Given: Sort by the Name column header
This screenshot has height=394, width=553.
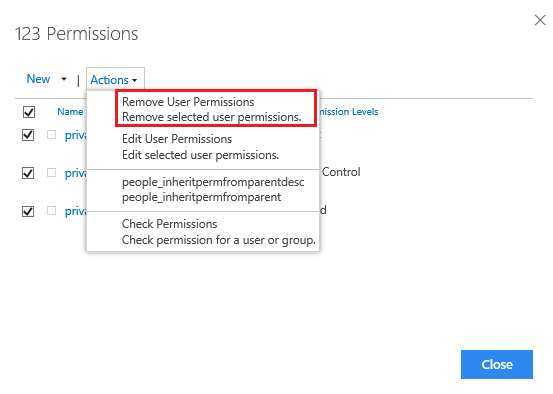Looking at the screenshot, I should click(x=70, y=112).
